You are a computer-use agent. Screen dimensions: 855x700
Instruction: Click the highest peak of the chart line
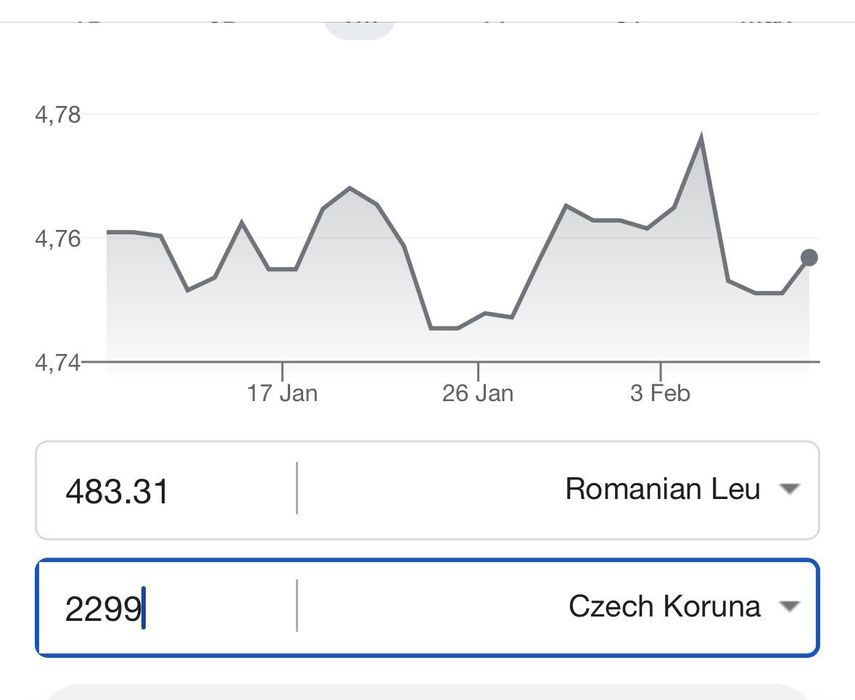click(x=701, y=136)
